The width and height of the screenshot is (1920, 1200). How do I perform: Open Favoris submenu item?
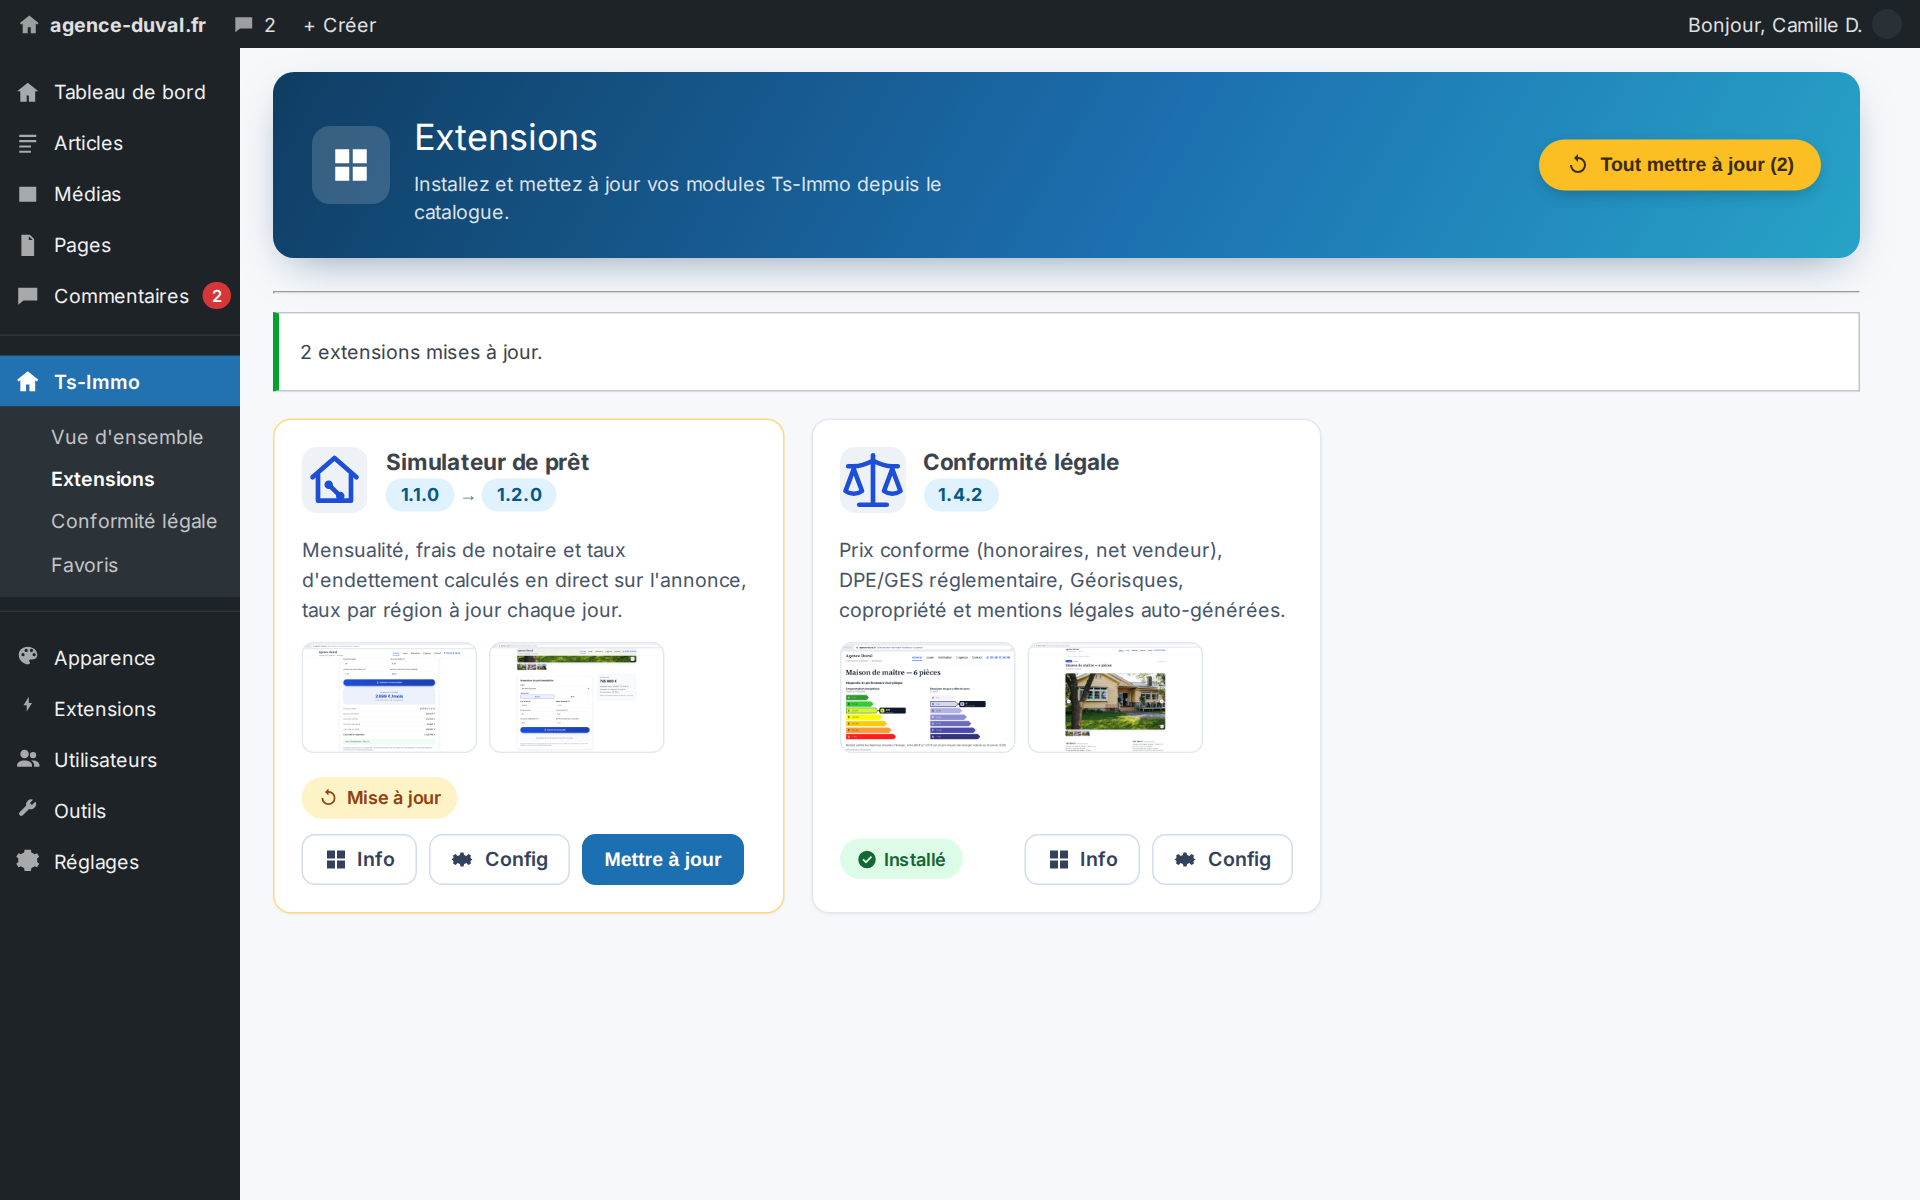click(x=85, y=565)
